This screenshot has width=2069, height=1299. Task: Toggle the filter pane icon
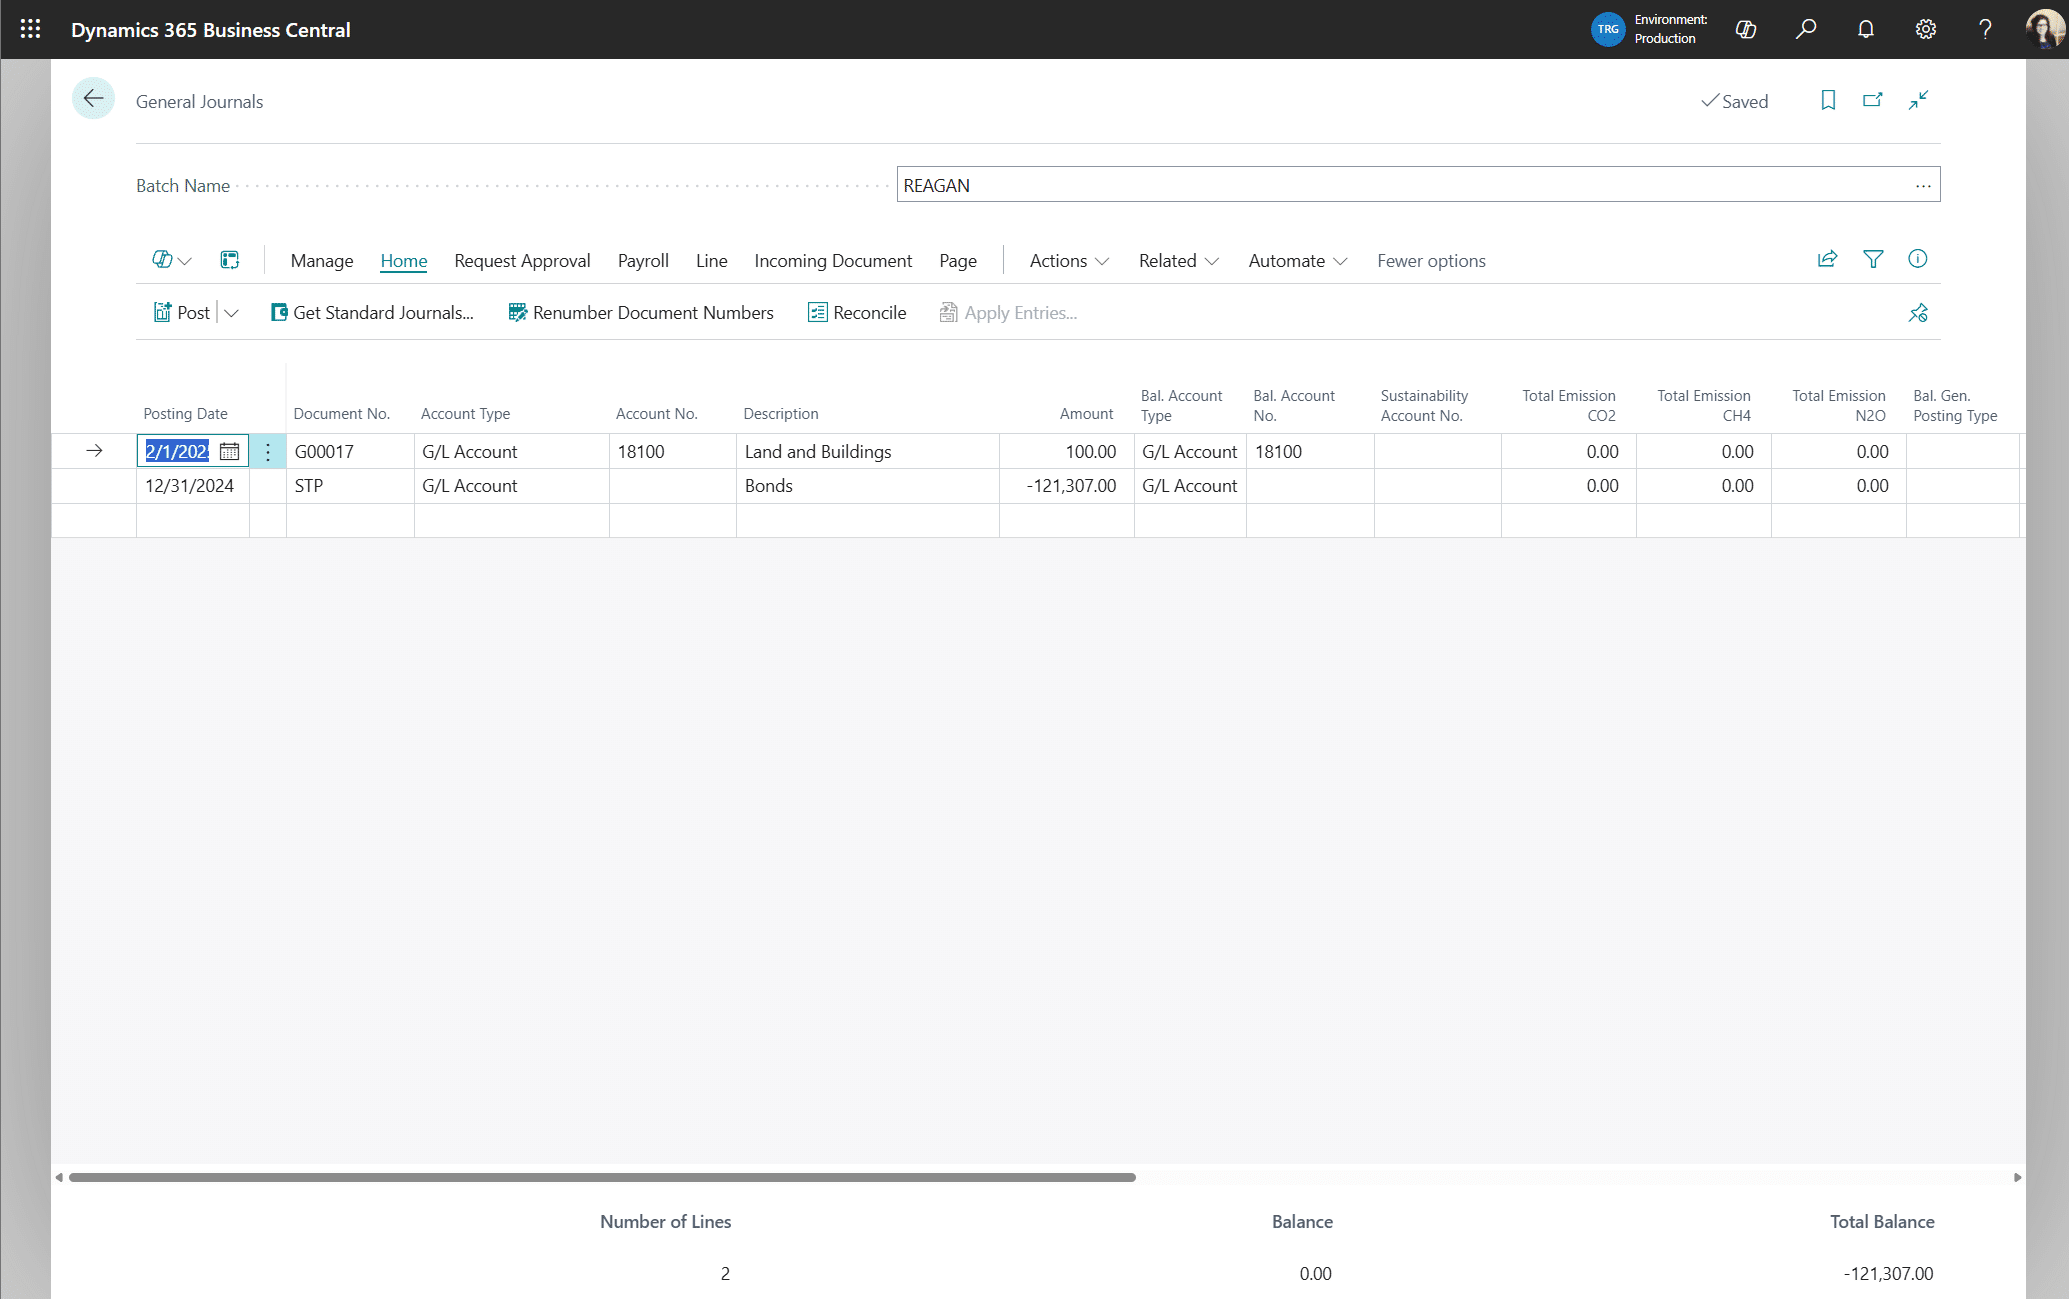click(x=1873, y=259)
